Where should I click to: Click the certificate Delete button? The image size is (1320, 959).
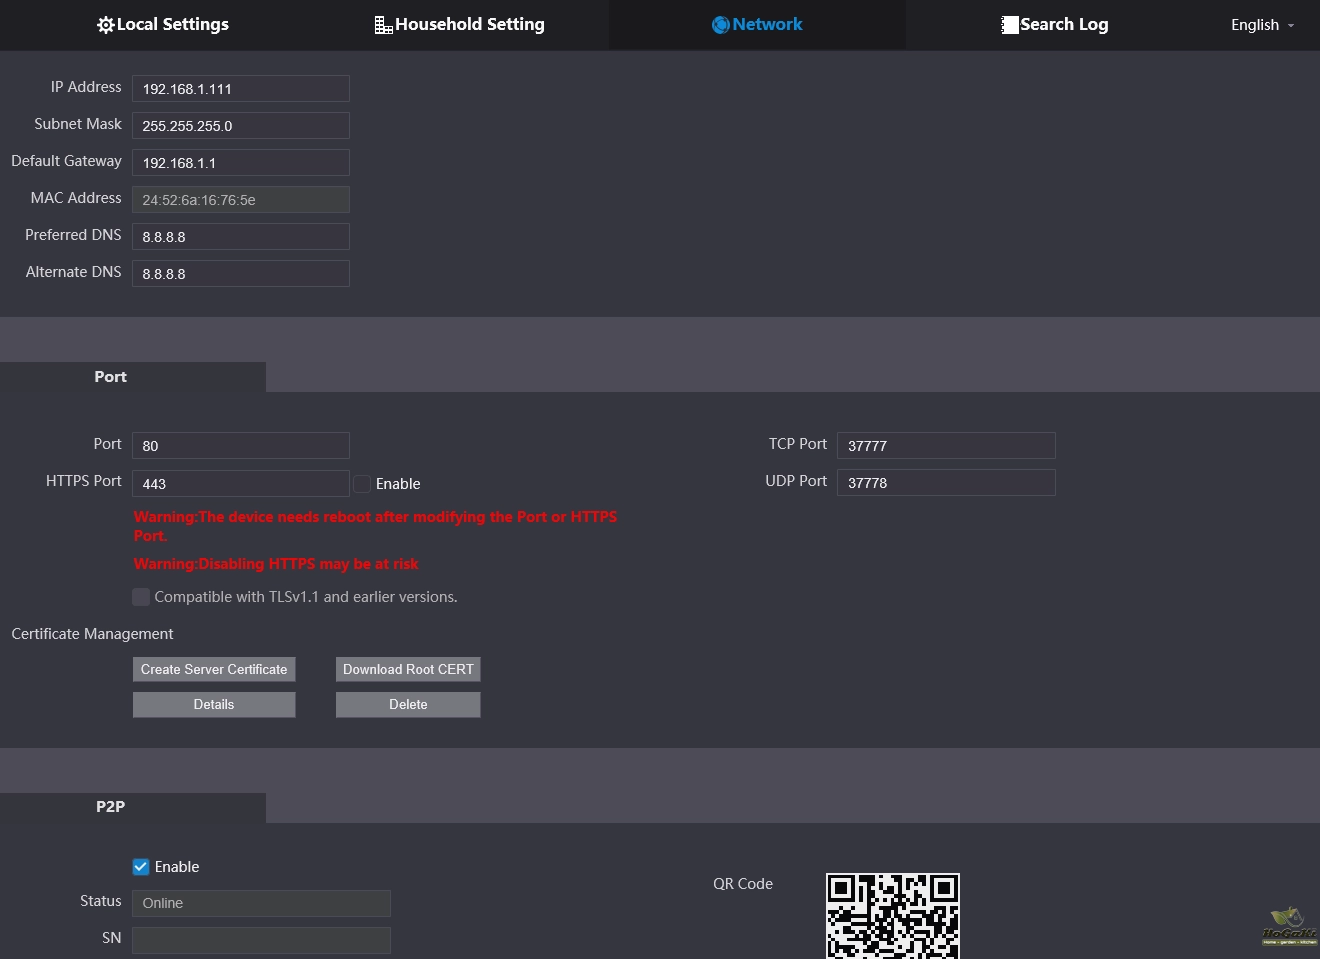coord(408,705)
